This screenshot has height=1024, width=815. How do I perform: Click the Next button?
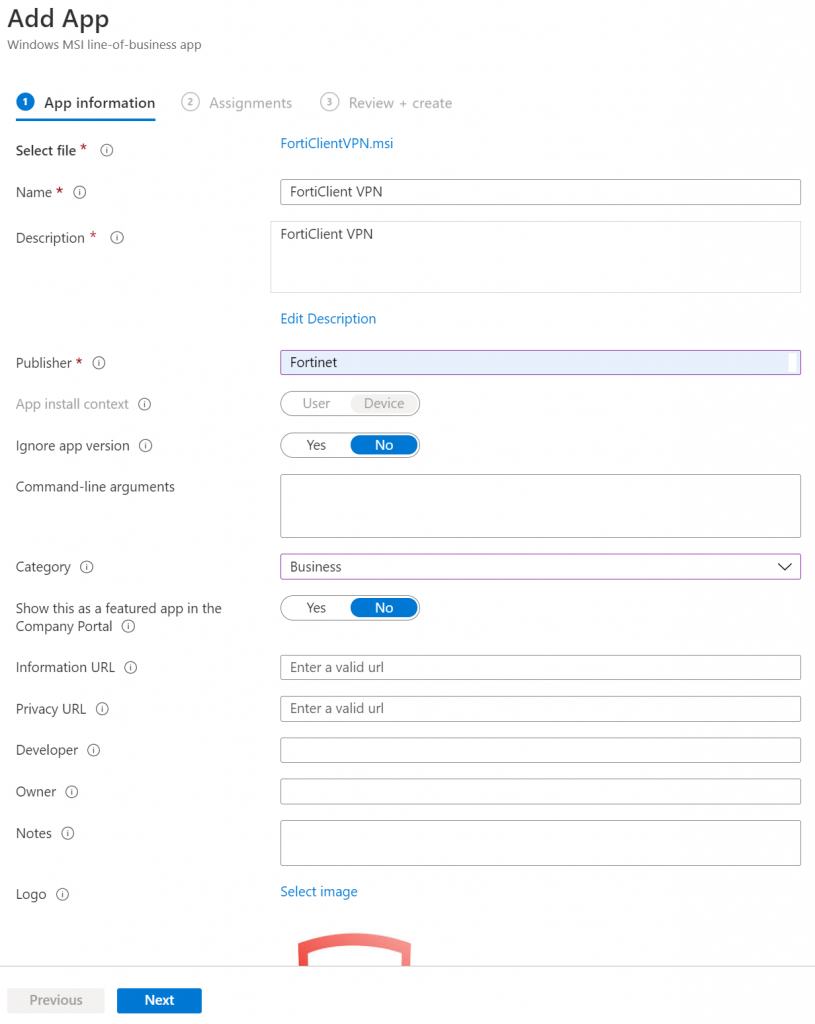click(x=159, y=1000)
